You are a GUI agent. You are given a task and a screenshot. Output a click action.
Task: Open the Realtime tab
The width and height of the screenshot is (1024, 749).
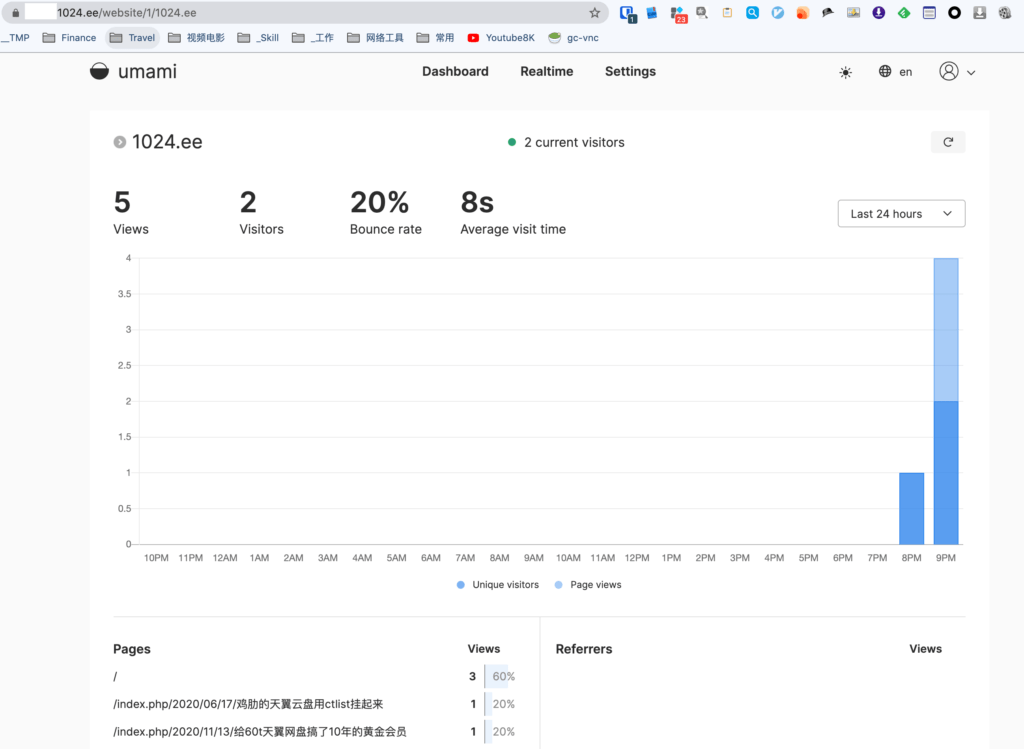547,71
